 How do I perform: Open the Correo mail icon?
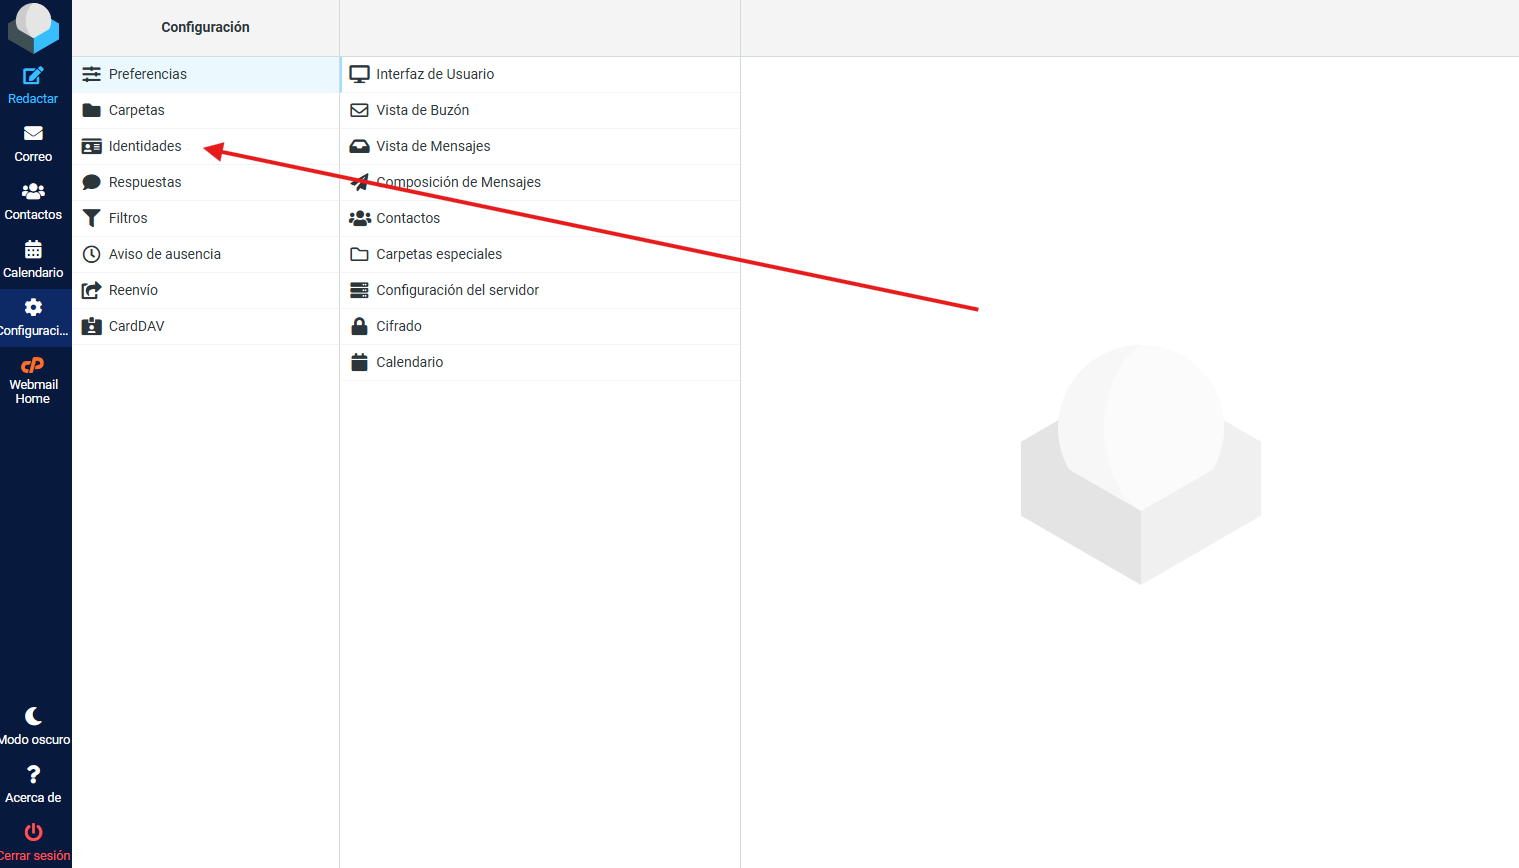33,134
